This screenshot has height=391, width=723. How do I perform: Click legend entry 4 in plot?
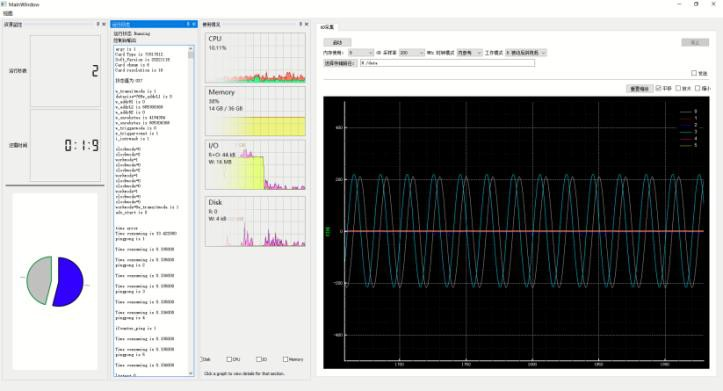point(689,138)
